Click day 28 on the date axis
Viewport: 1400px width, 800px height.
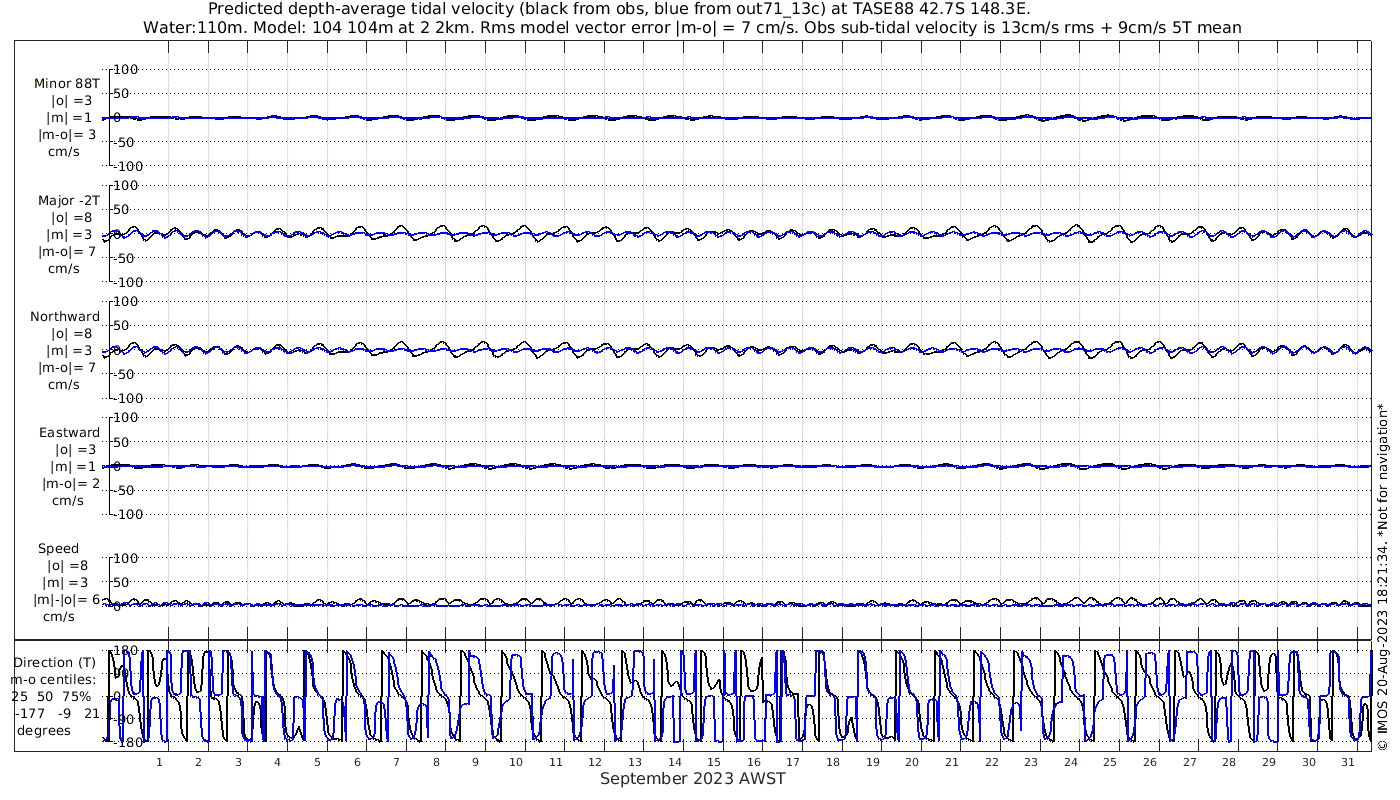[x=1229, y=762]
